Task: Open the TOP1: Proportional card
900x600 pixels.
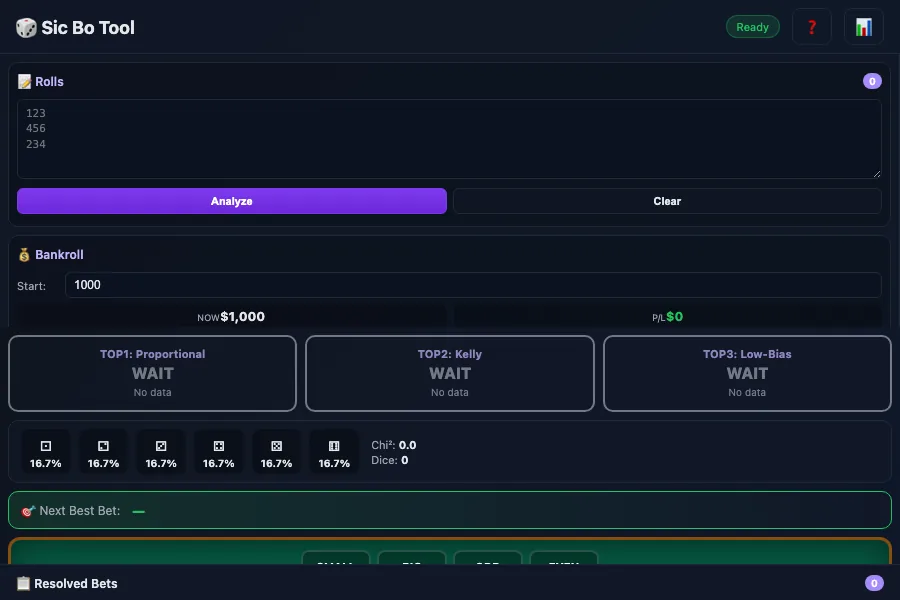Action: pyautogui.click(x=152, y=373)
